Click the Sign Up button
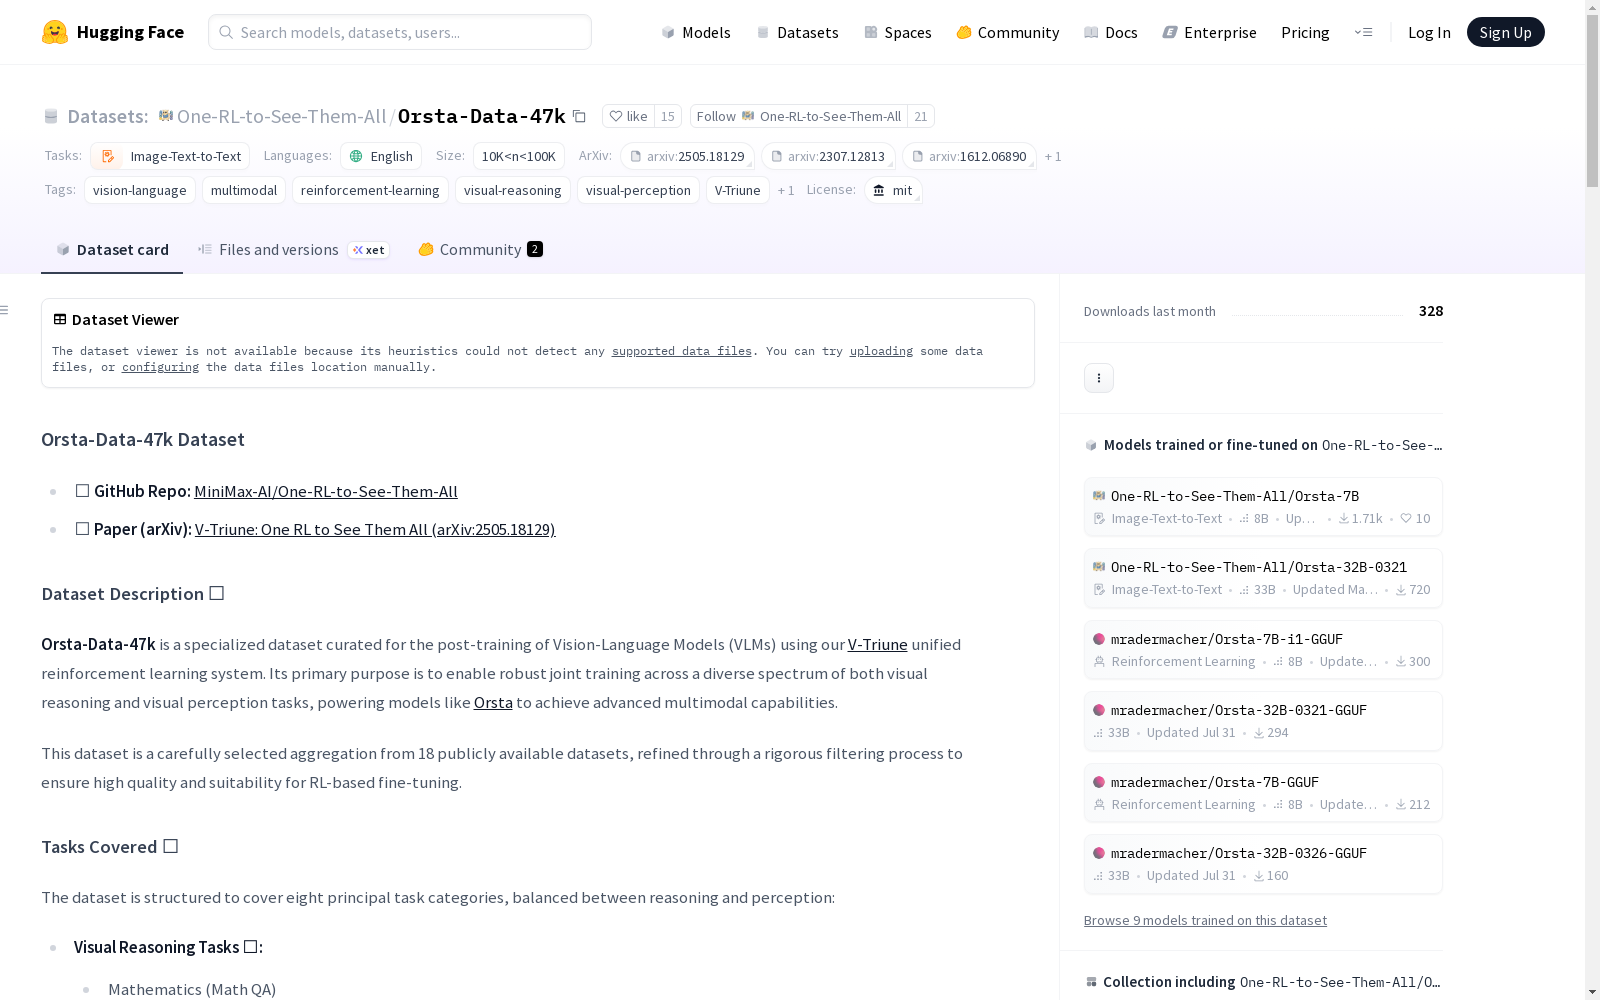This screenshot has height=1000, width=1600. point(1505,32)
